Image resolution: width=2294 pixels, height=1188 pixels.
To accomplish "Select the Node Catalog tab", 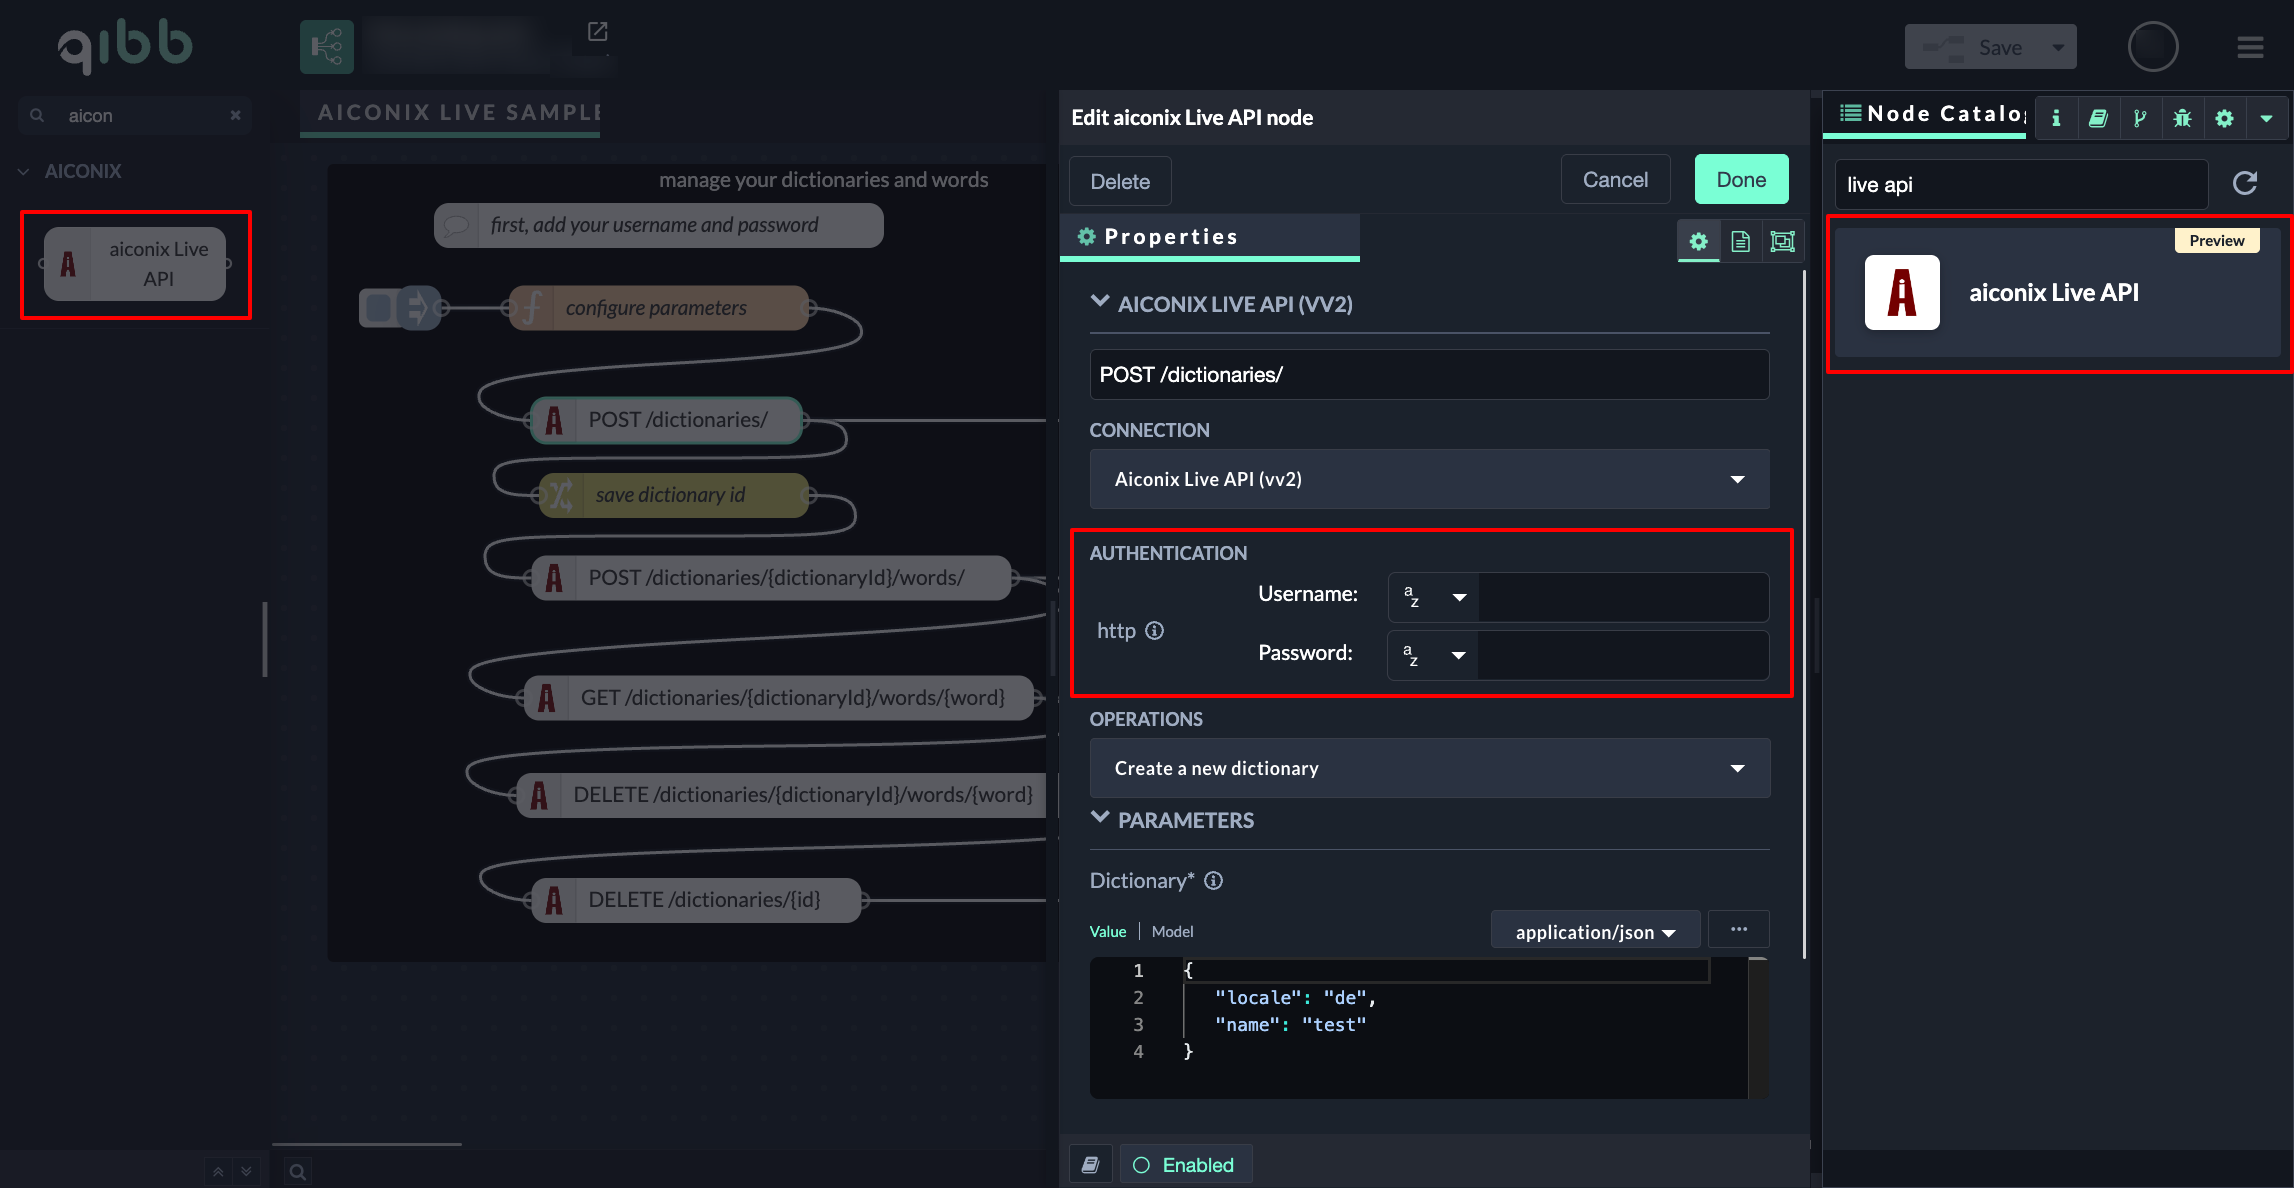I will [1931, 114].
